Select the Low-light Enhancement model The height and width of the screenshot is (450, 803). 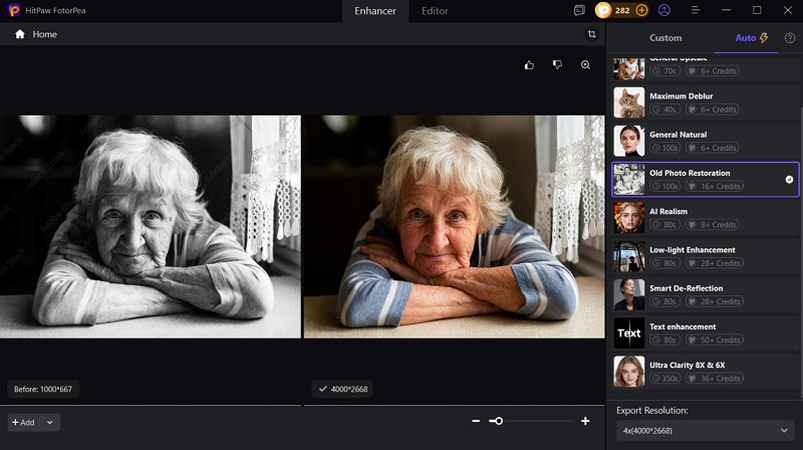click(705, 256)
